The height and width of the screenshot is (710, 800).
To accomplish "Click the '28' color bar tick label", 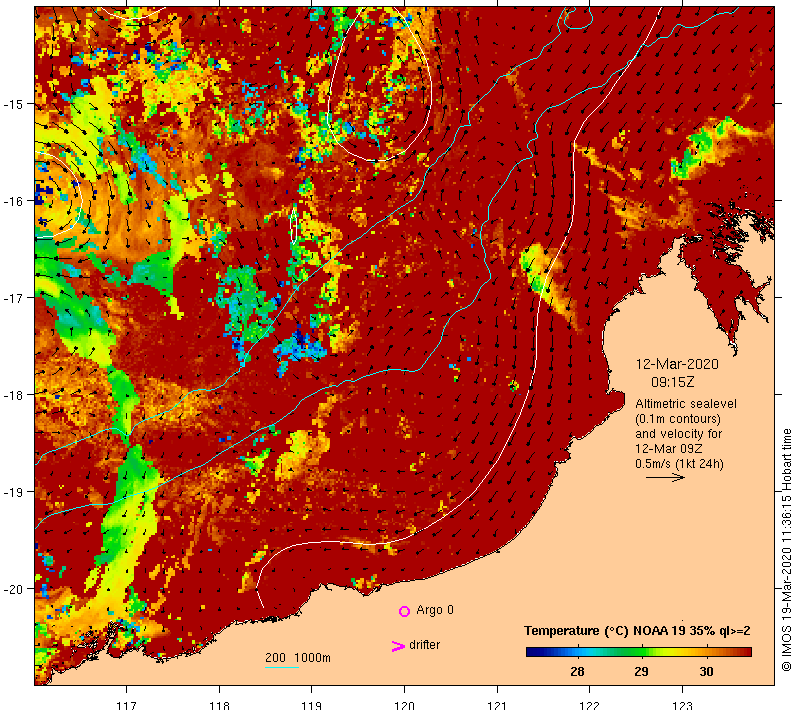I will coord(577,671).
